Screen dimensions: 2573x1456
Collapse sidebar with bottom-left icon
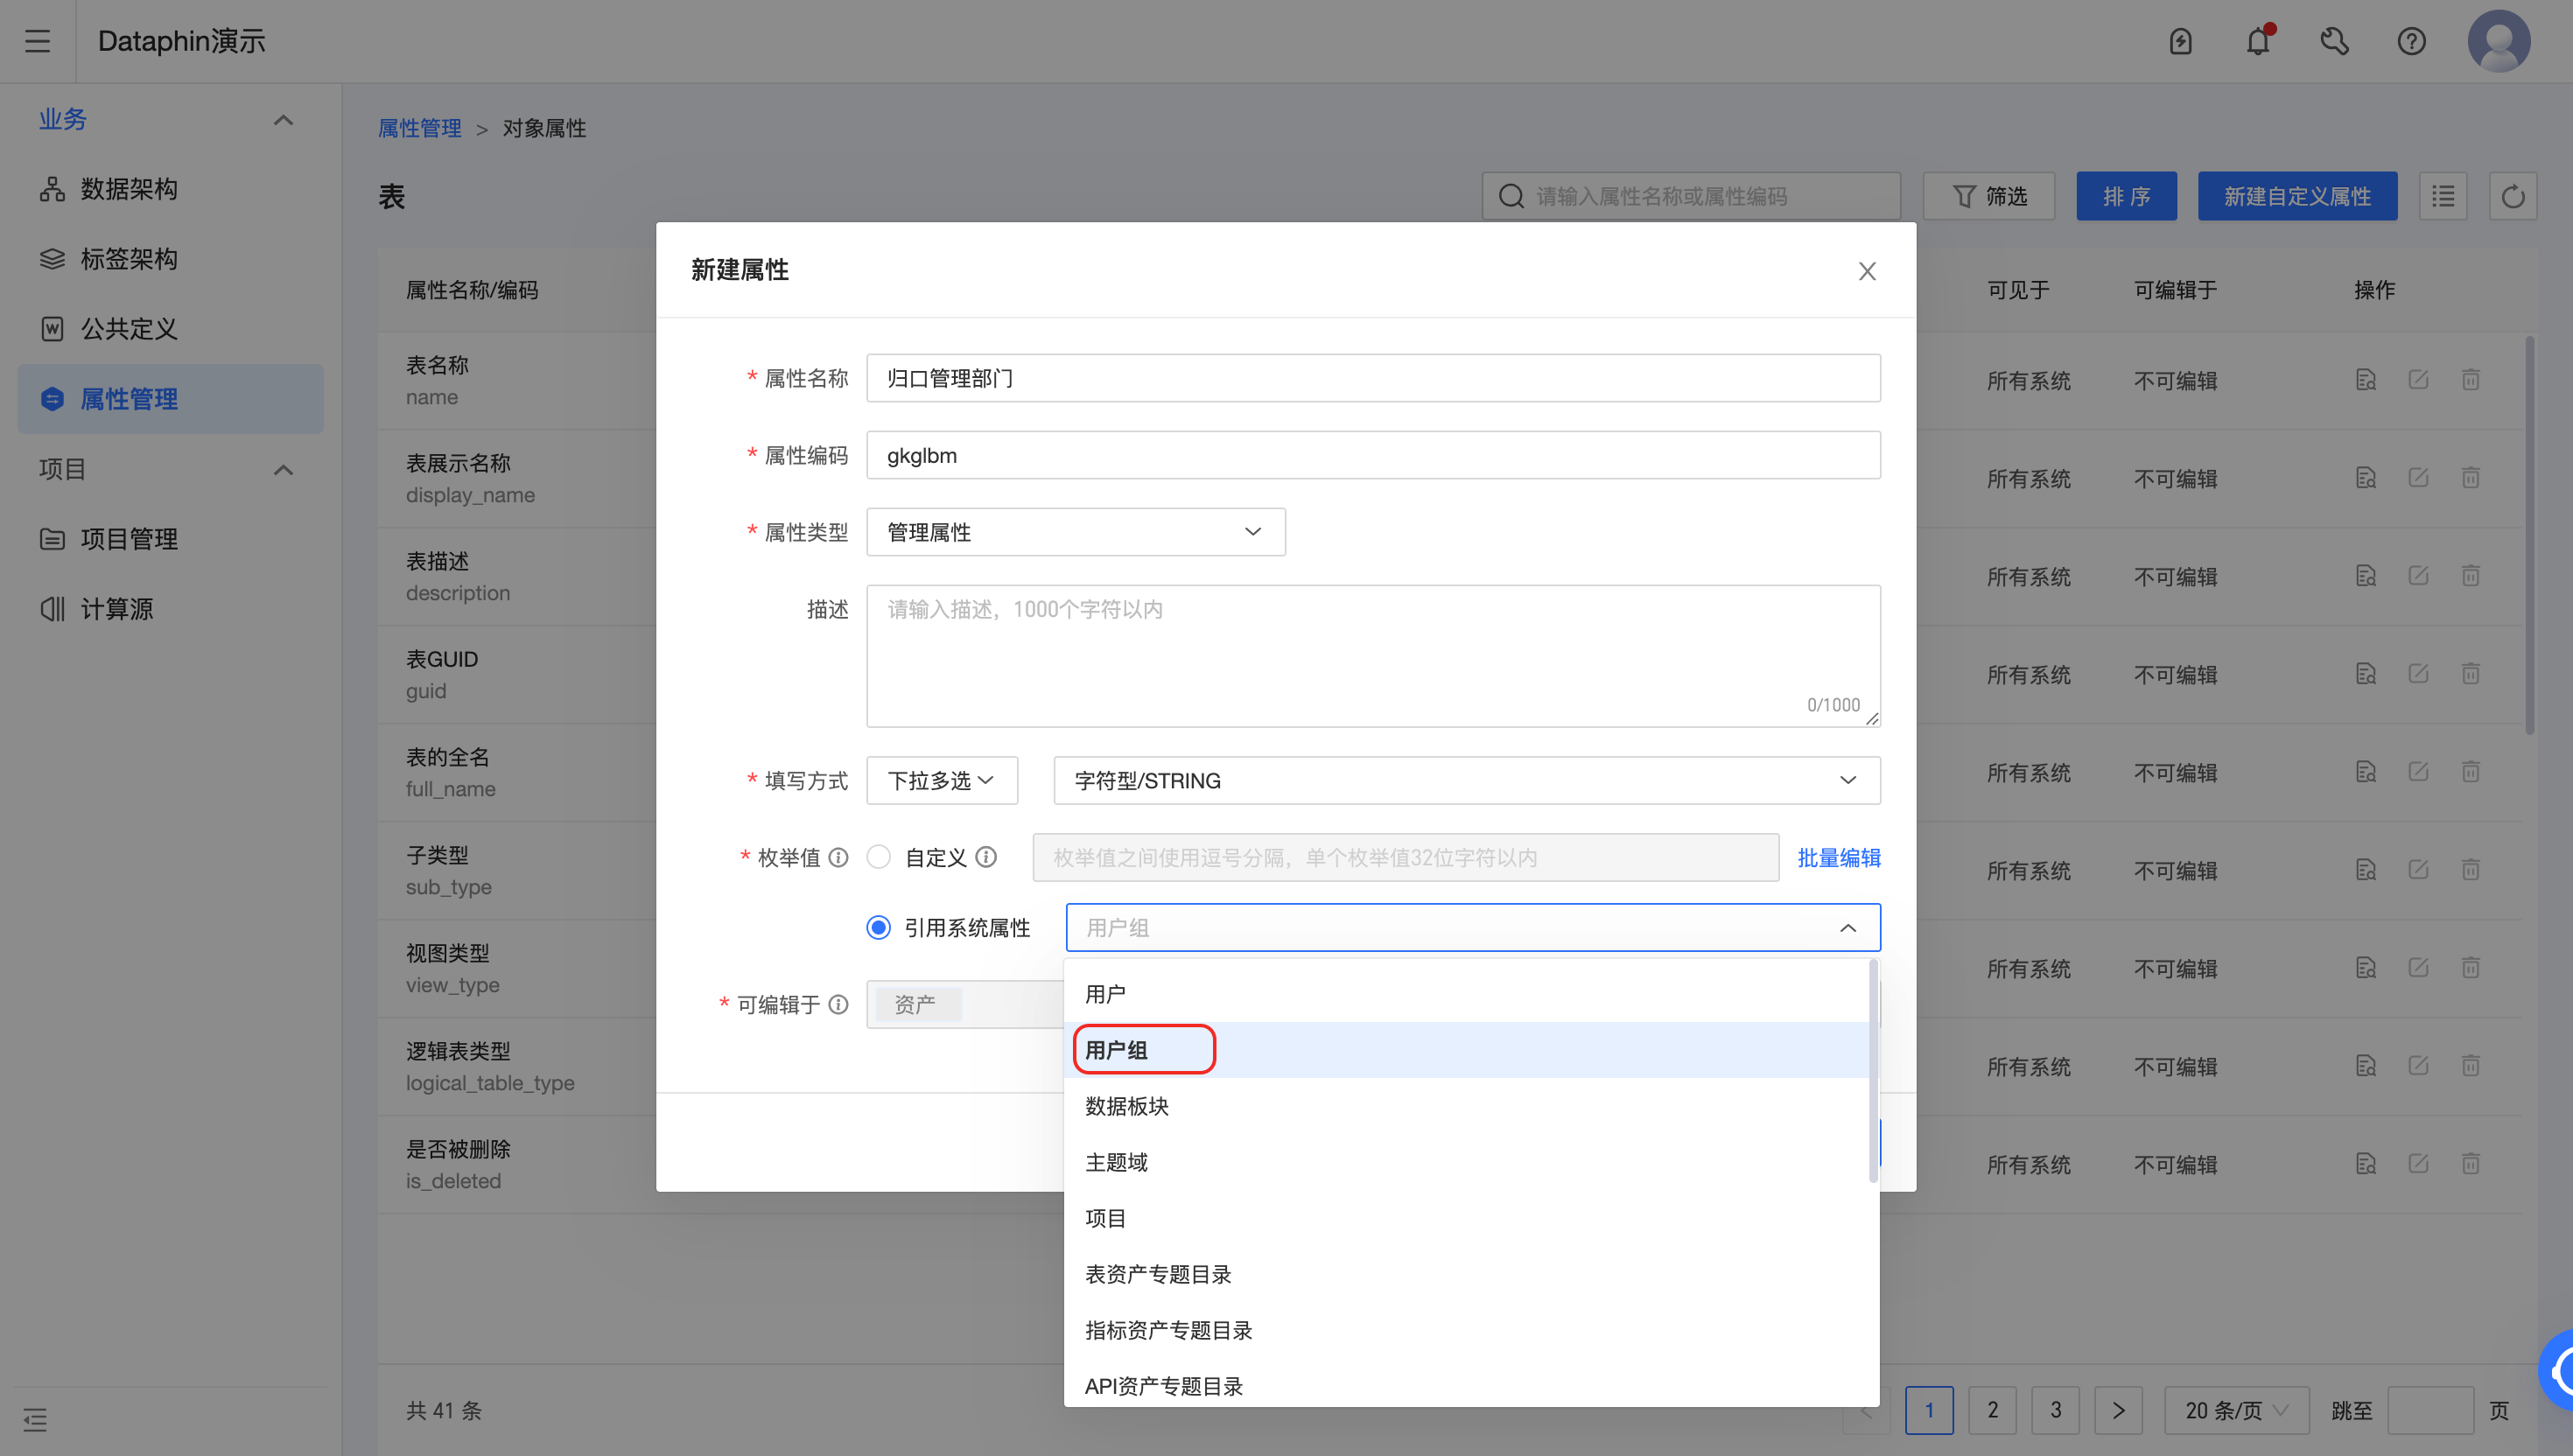pos(35,1418)
